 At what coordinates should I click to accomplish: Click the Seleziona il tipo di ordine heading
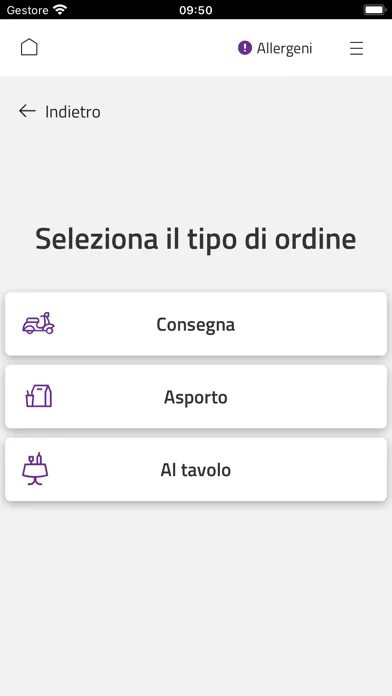pos(196,239)
